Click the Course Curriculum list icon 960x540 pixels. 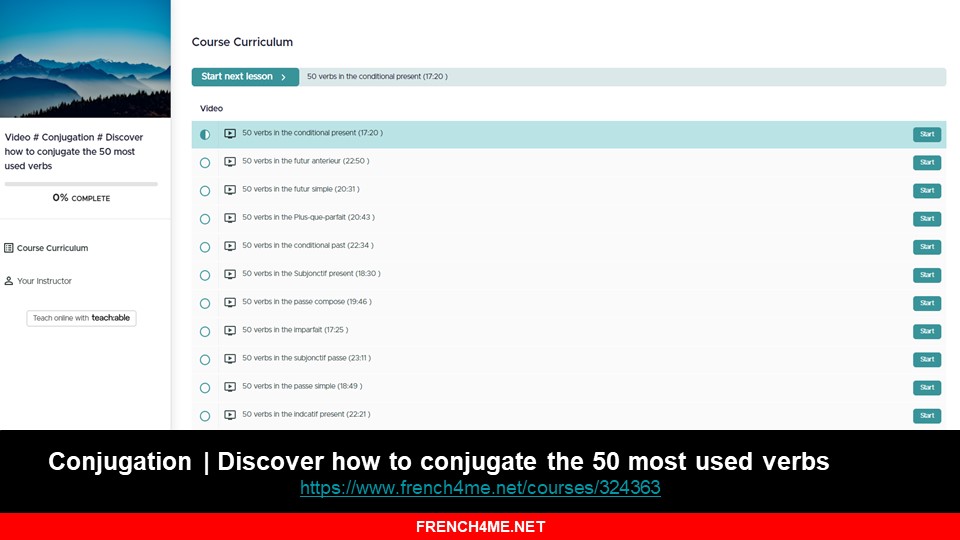[x=9, y=248]
